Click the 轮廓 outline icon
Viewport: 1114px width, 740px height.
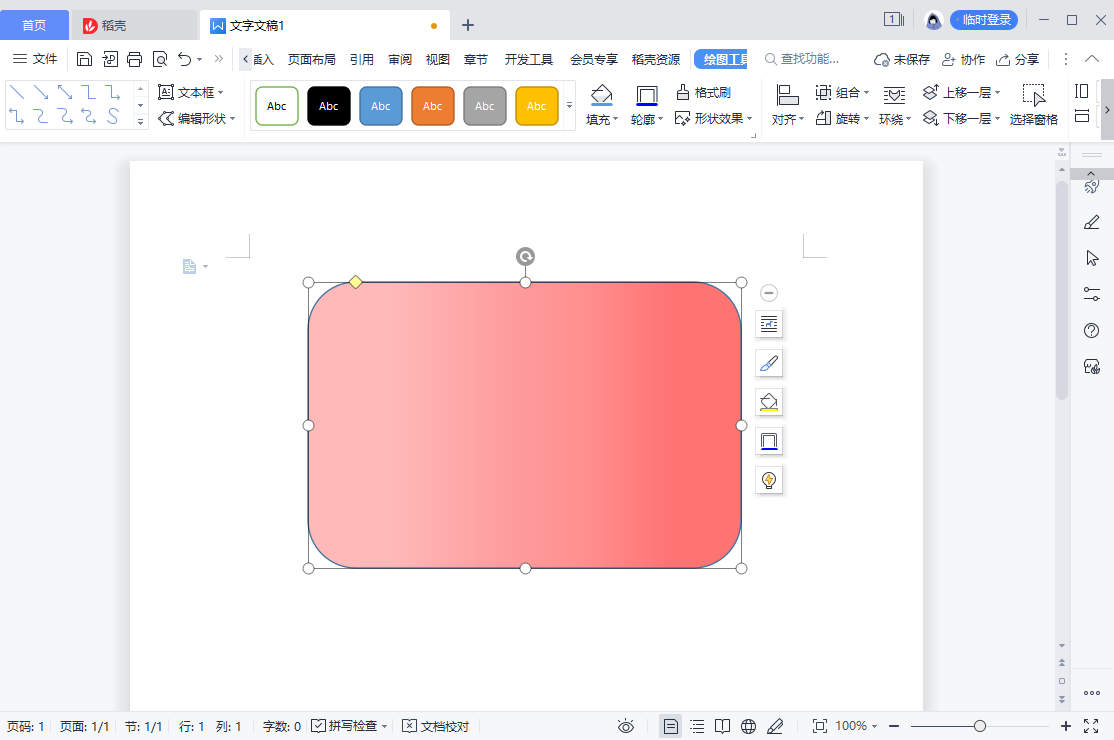[647, 95]
